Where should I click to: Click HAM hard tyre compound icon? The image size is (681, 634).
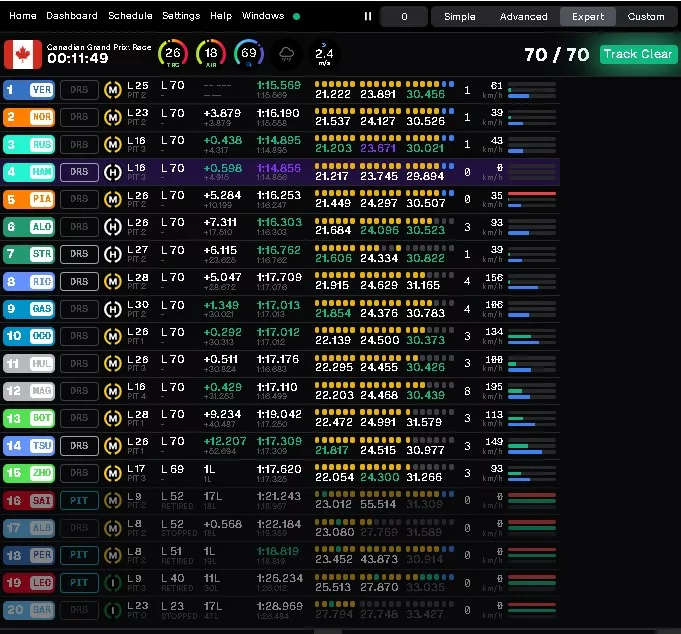click(x=113, y=172)
